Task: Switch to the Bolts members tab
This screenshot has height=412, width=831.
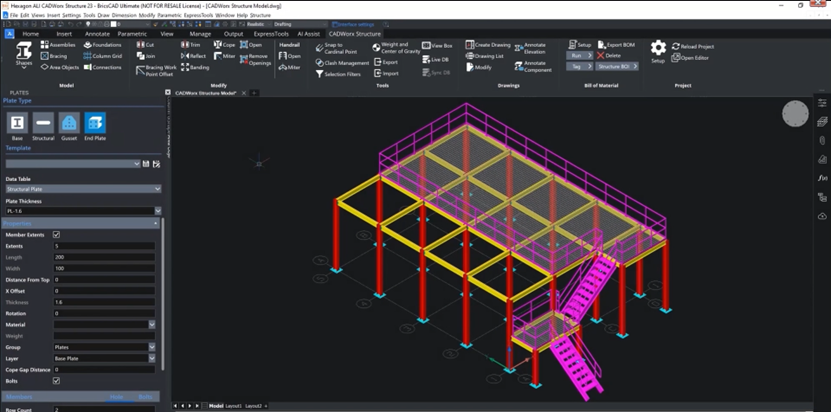Action: 145,397
